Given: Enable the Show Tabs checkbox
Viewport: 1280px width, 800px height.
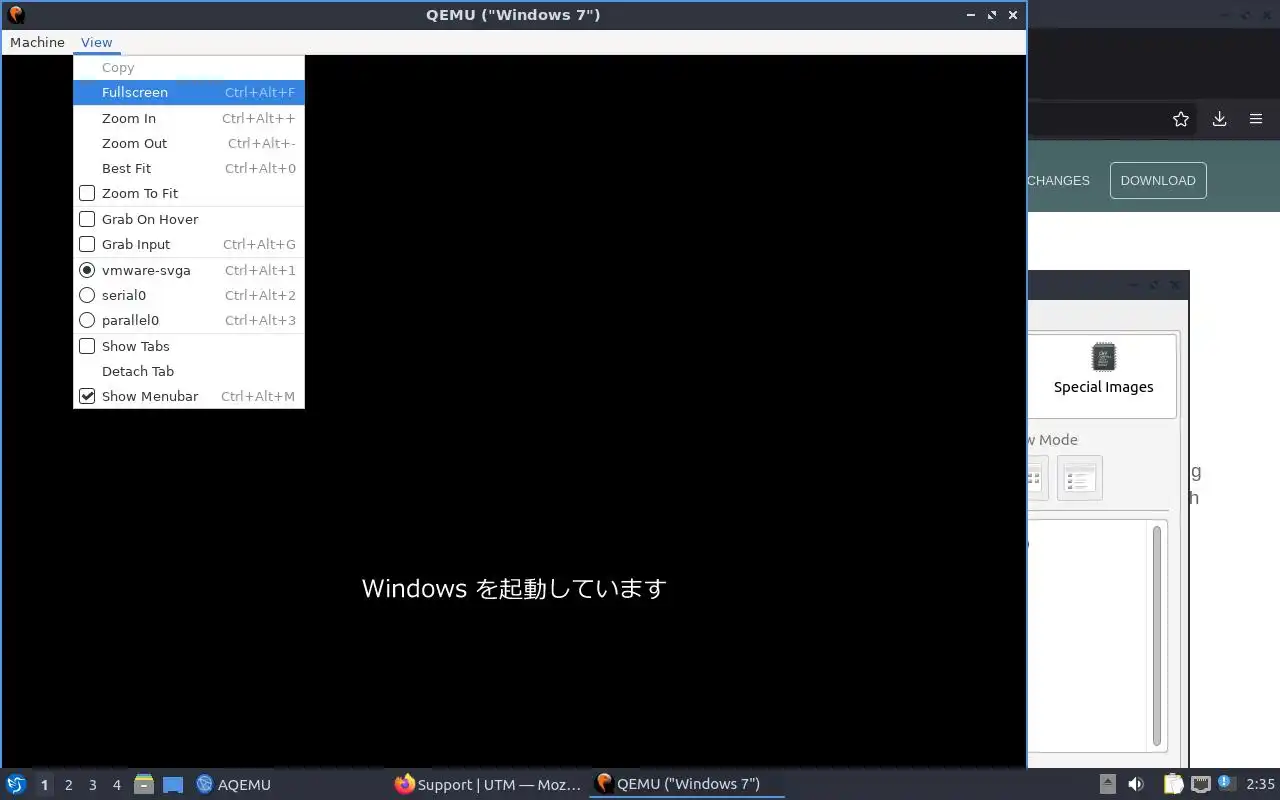Looking at the screenshot, I should [87, 346].
